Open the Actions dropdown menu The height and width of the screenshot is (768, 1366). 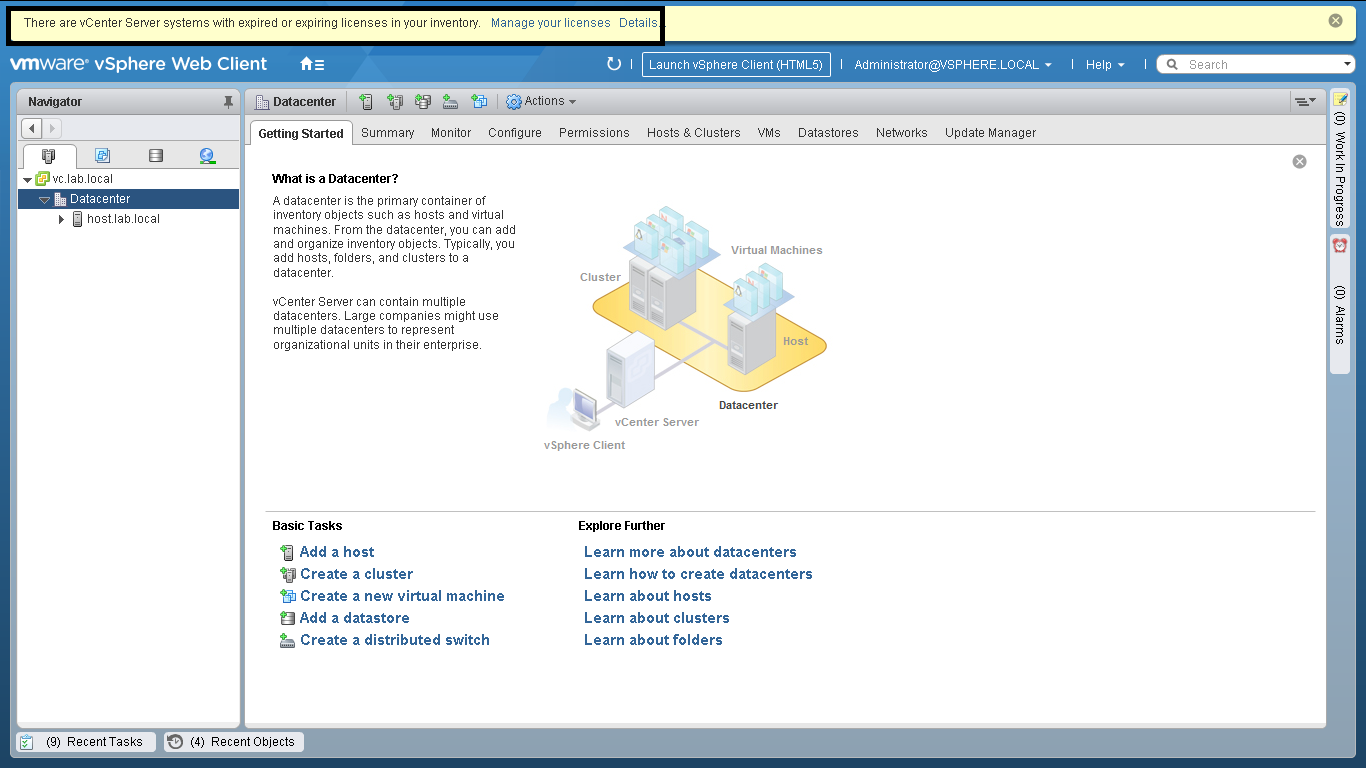pyautogui.click(x=542, y=102)
